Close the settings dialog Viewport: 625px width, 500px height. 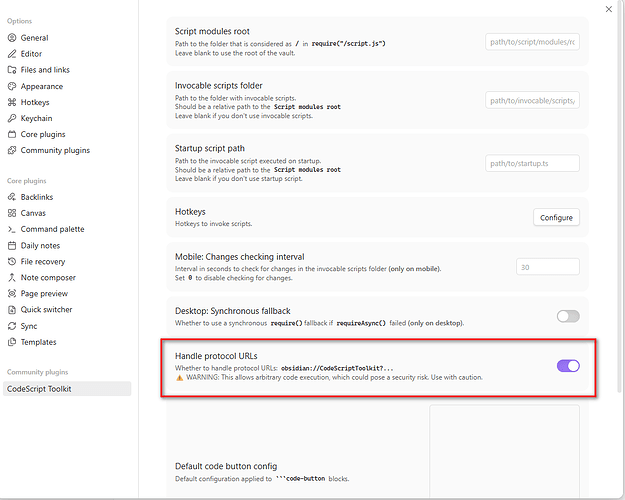609,9
